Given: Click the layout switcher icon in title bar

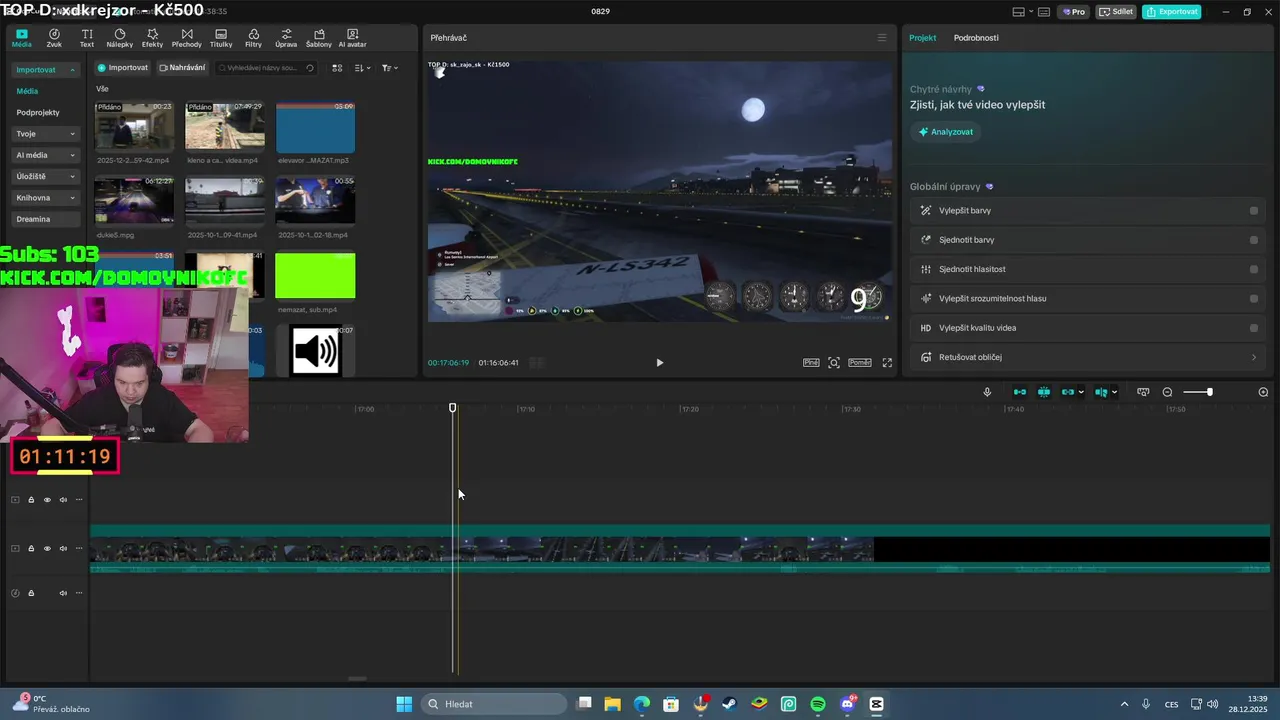Looking at the screenshot, I should 1019,12.
